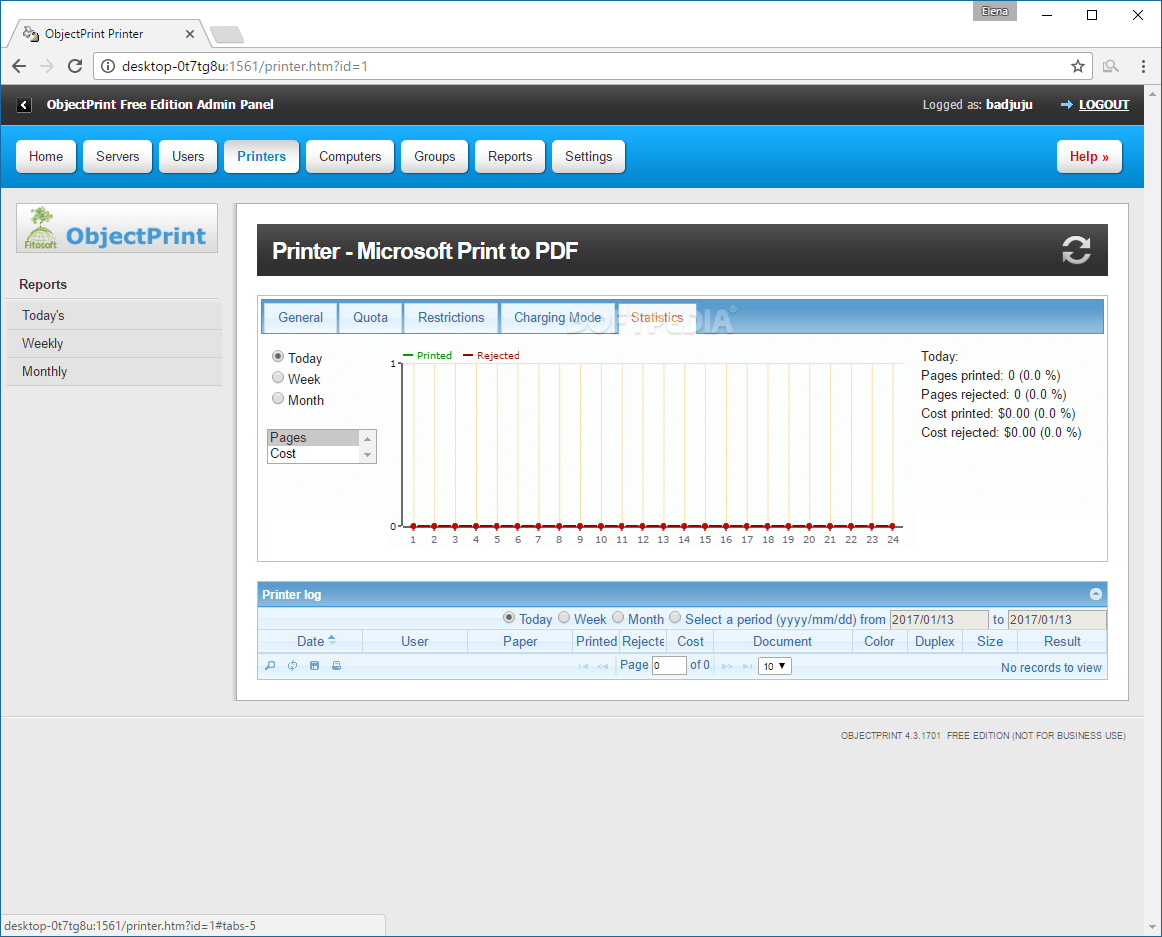This screenshot has width=1162, height=937.
Task: Click the search icon in printer log footer
Action: [x=270, y=666]
